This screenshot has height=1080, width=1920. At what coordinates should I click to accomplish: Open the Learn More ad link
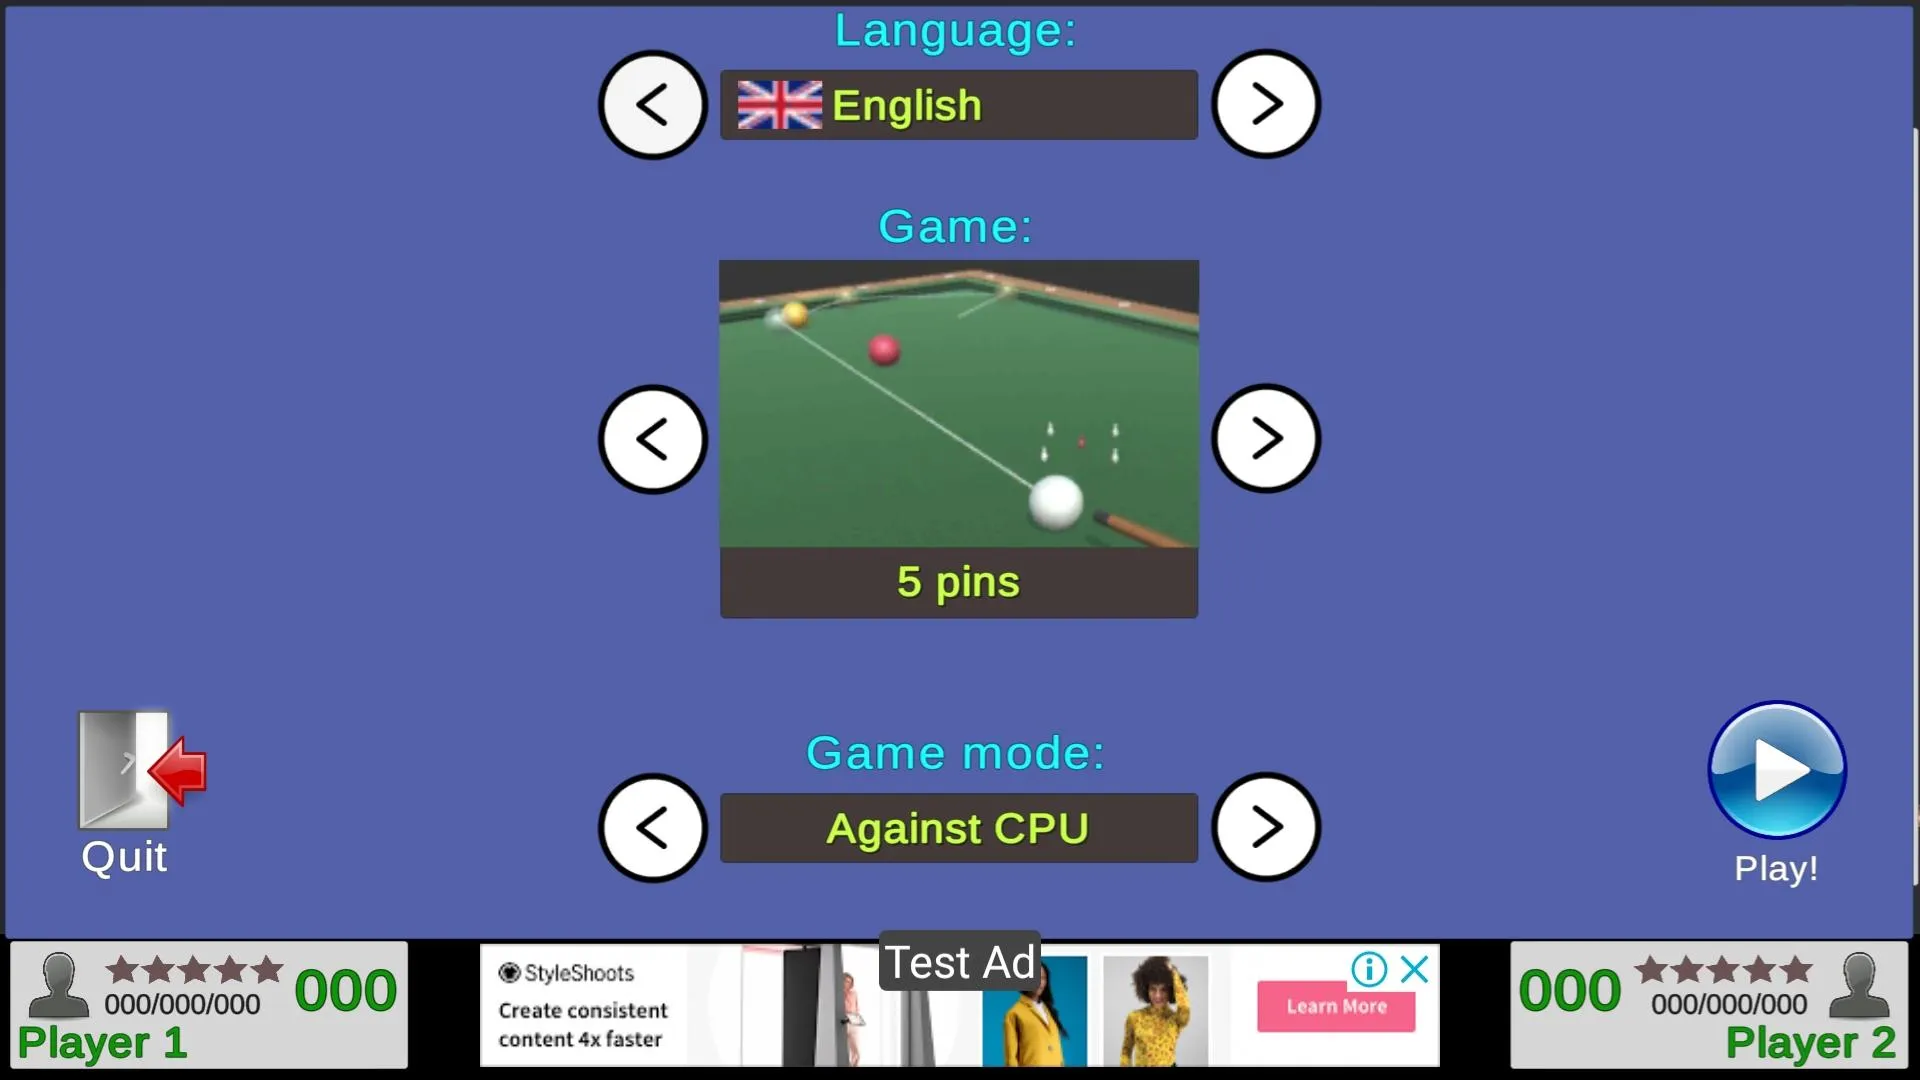coord(1335,1004)
